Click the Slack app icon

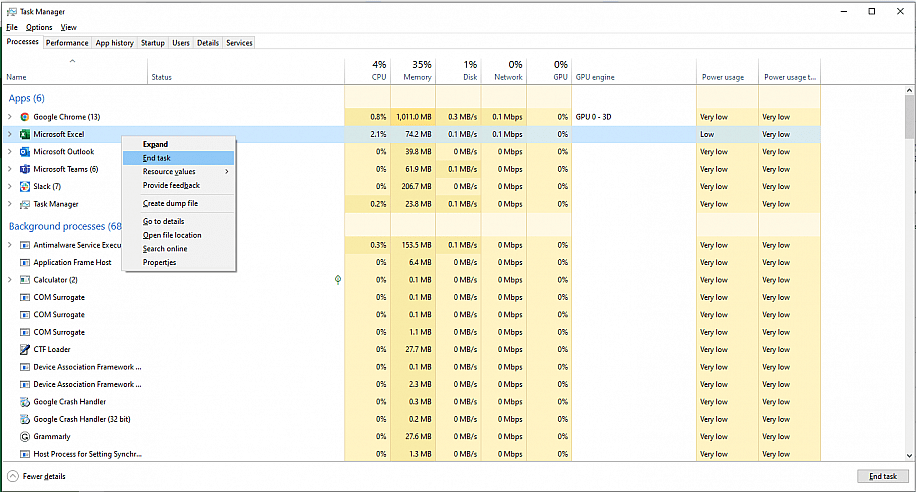pos(25,186)
